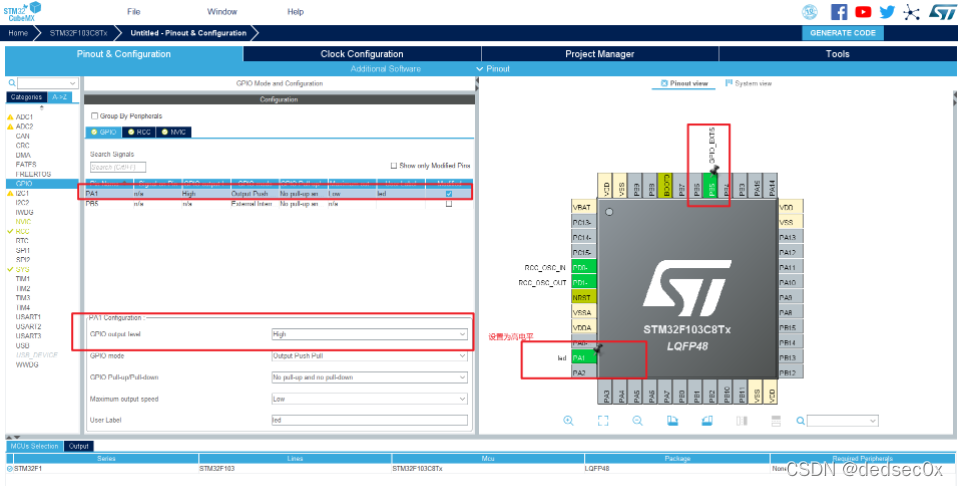This screenshot has width=958, height=486.
Task: Select the A->Z sidebar tab
Action: [x=60, y=97]
